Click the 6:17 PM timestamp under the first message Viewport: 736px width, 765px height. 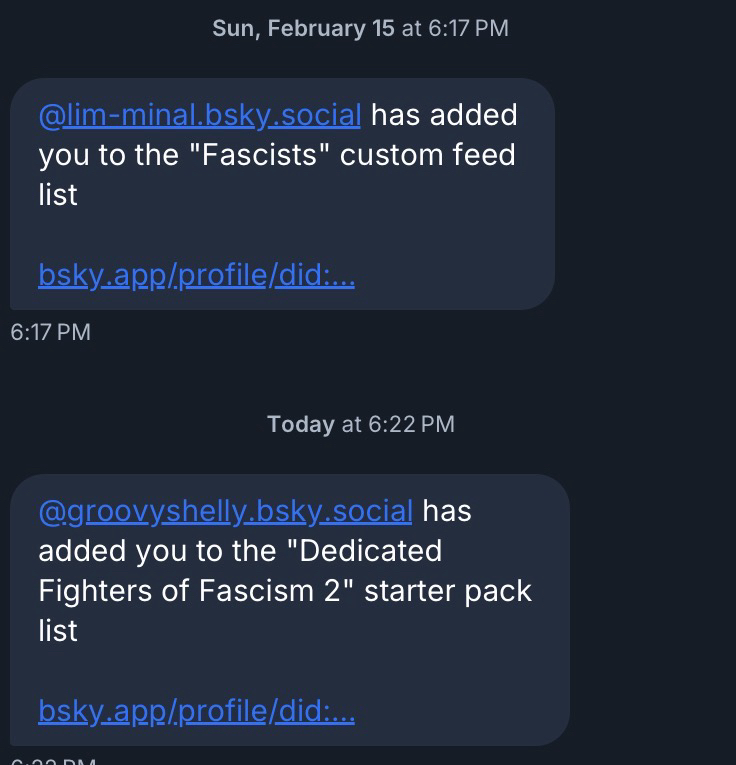[x=50, y=332]
